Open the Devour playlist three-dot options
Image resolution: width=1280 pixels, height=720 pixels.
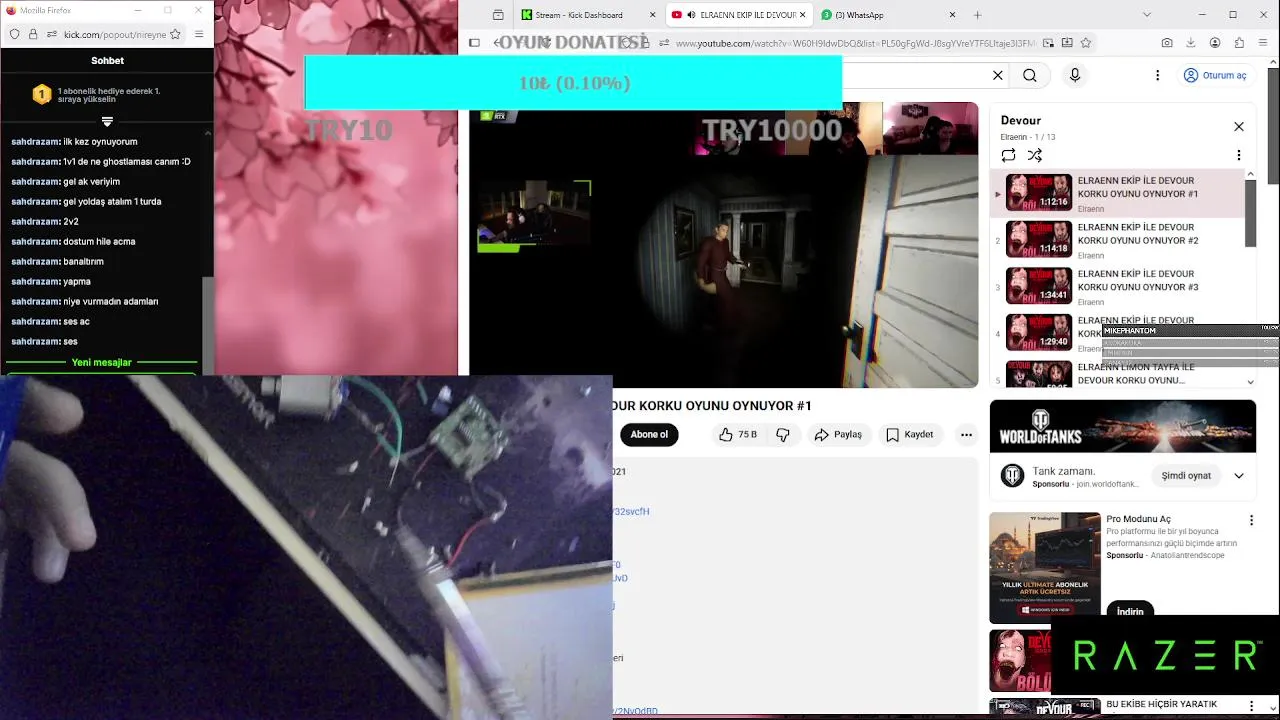1239,155
